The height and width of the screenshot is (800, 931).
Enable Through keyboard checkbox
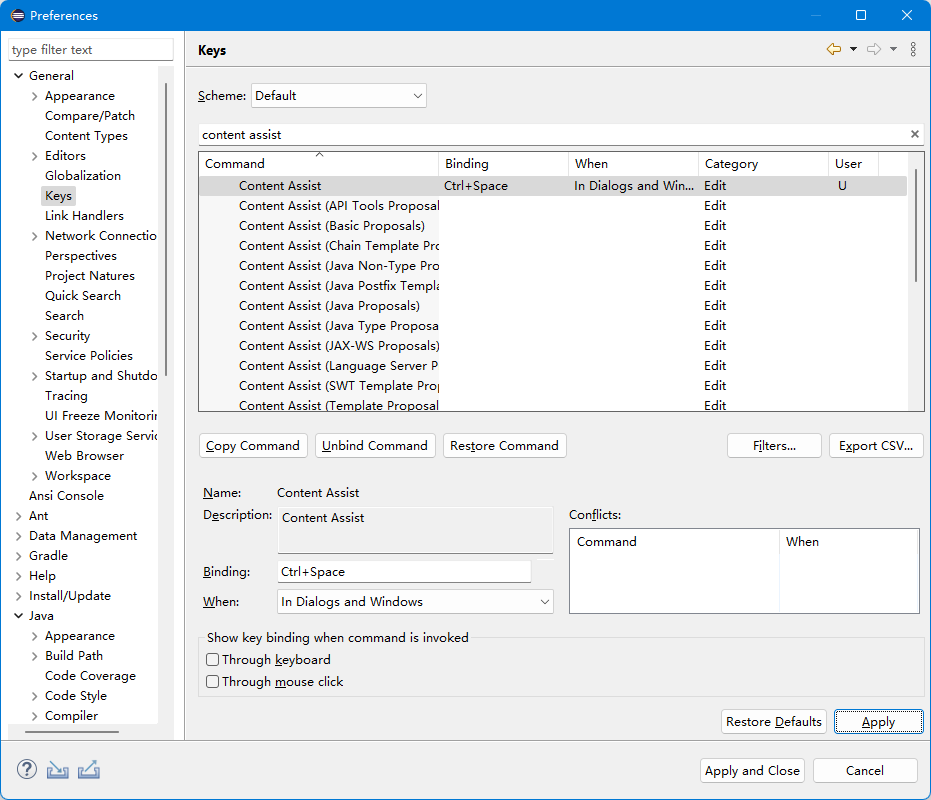pyautogui.click(x=213, y=660)
